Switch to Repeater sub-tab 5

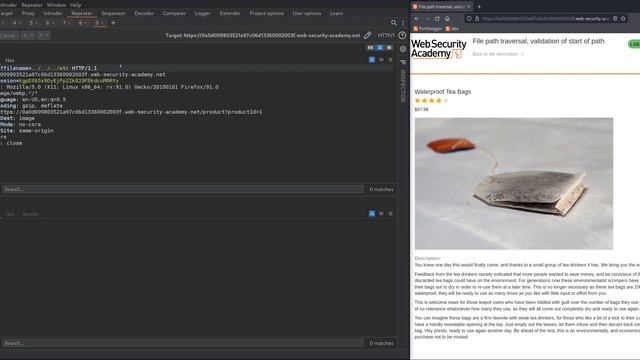(33, 23)
